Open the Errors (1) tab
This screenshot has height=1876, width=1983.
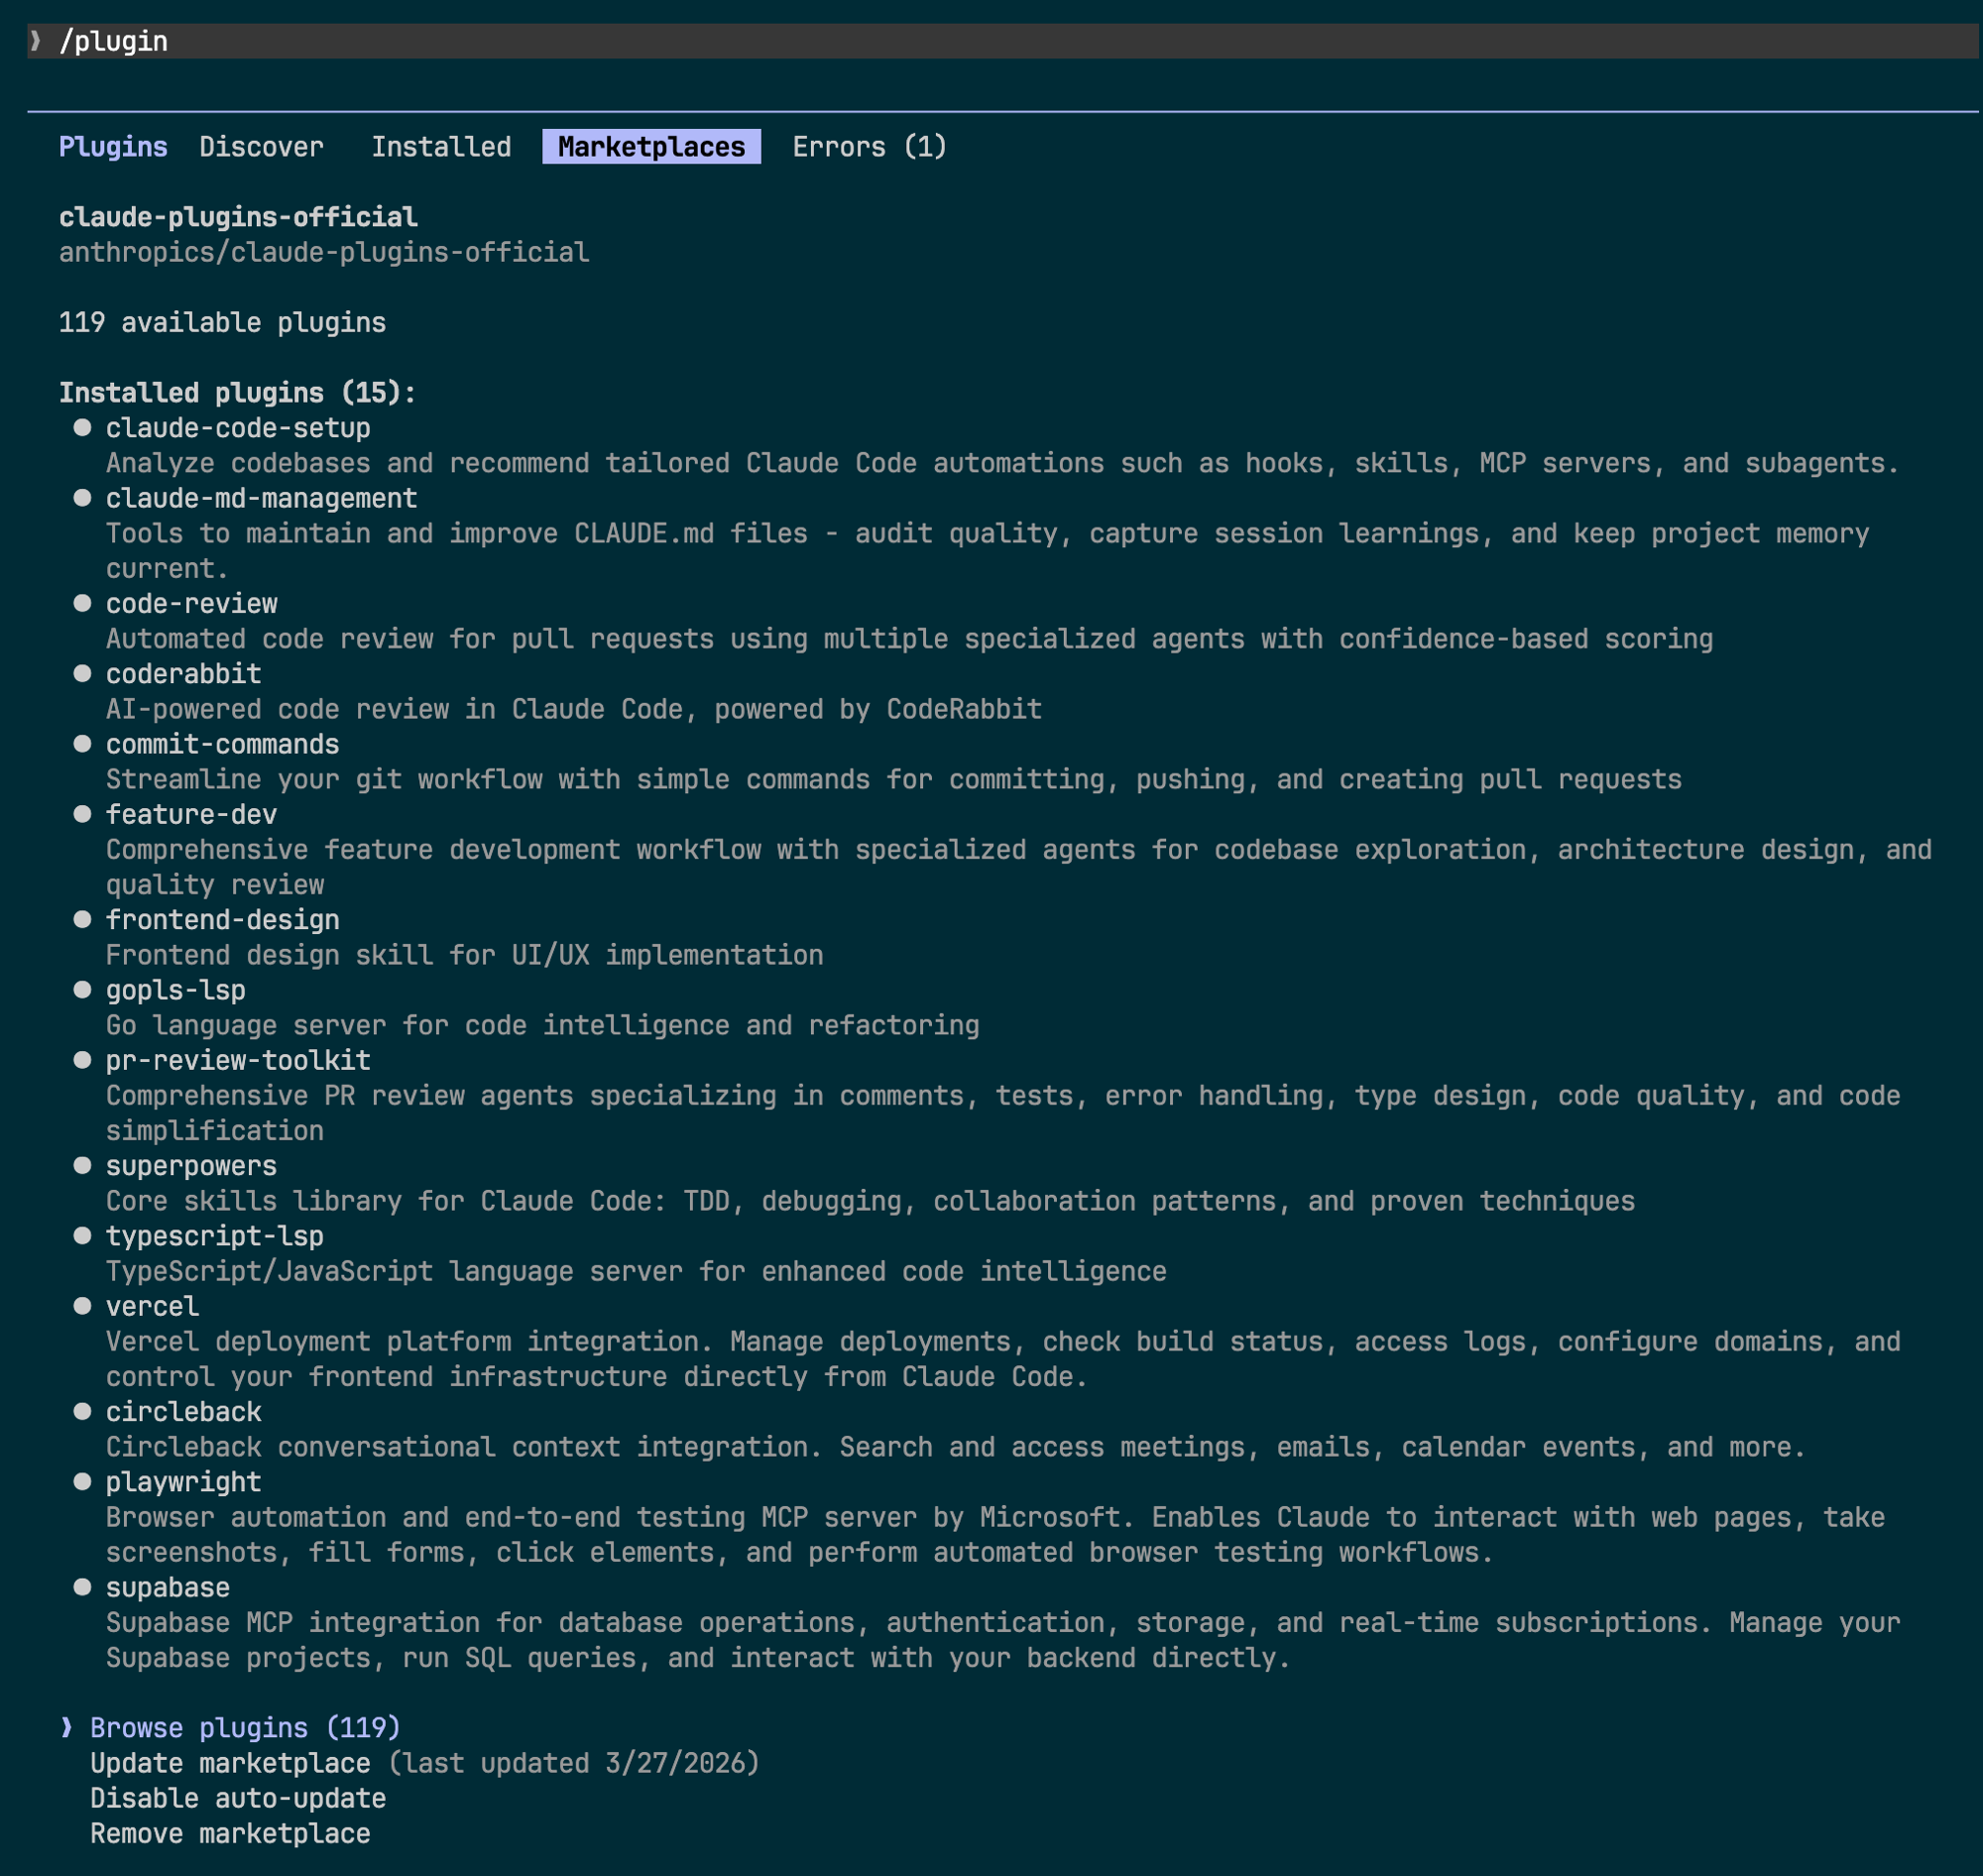[x=869, y=147]
